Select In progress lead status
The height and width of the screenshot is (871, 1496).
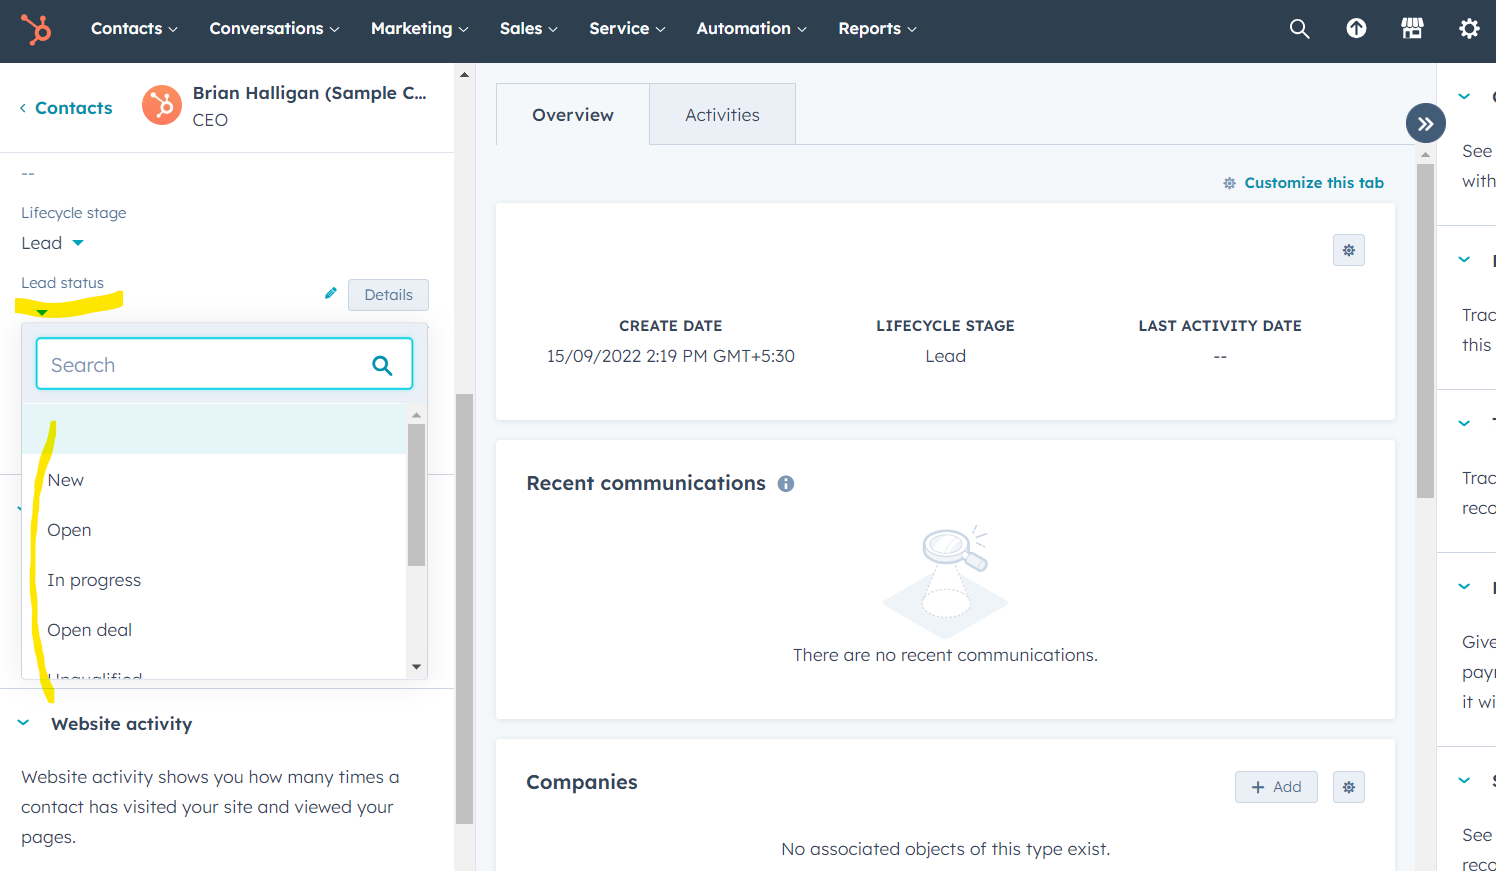(214, 580)
